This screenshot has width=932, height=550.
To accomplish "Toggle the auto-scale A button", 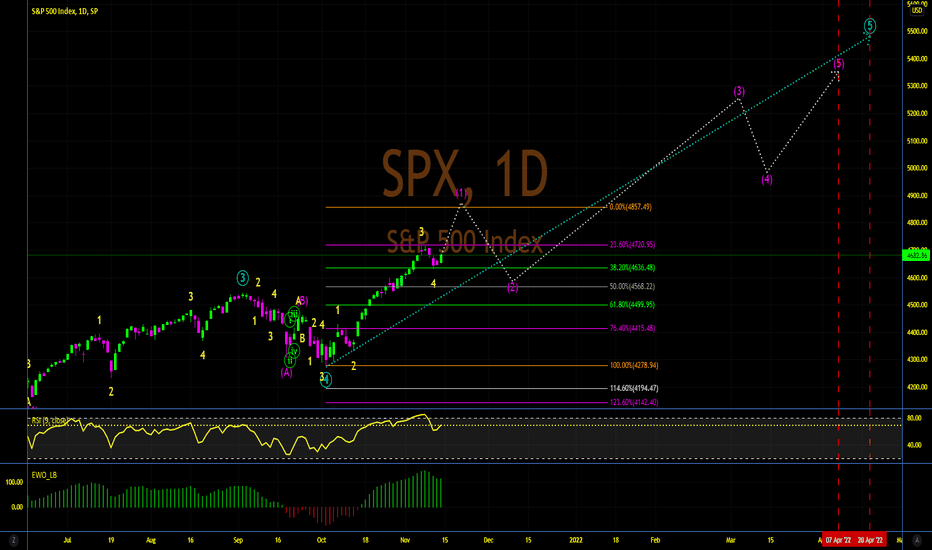I will tap(917, 540).
